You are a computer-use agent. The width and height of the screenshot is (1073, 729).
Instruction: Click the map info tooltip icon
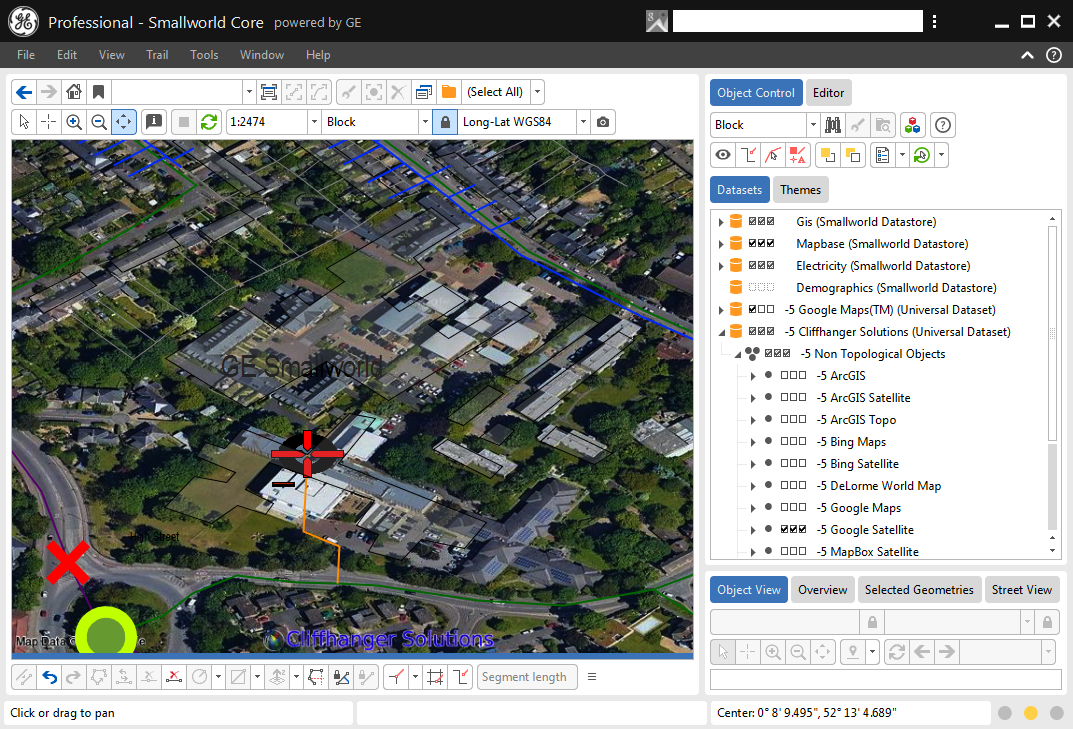click(x=154, y=122)
